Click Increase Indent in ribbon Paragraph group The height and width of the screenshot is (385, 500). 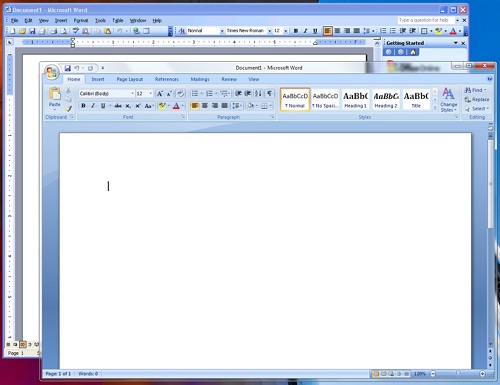(x=248, y=94)
